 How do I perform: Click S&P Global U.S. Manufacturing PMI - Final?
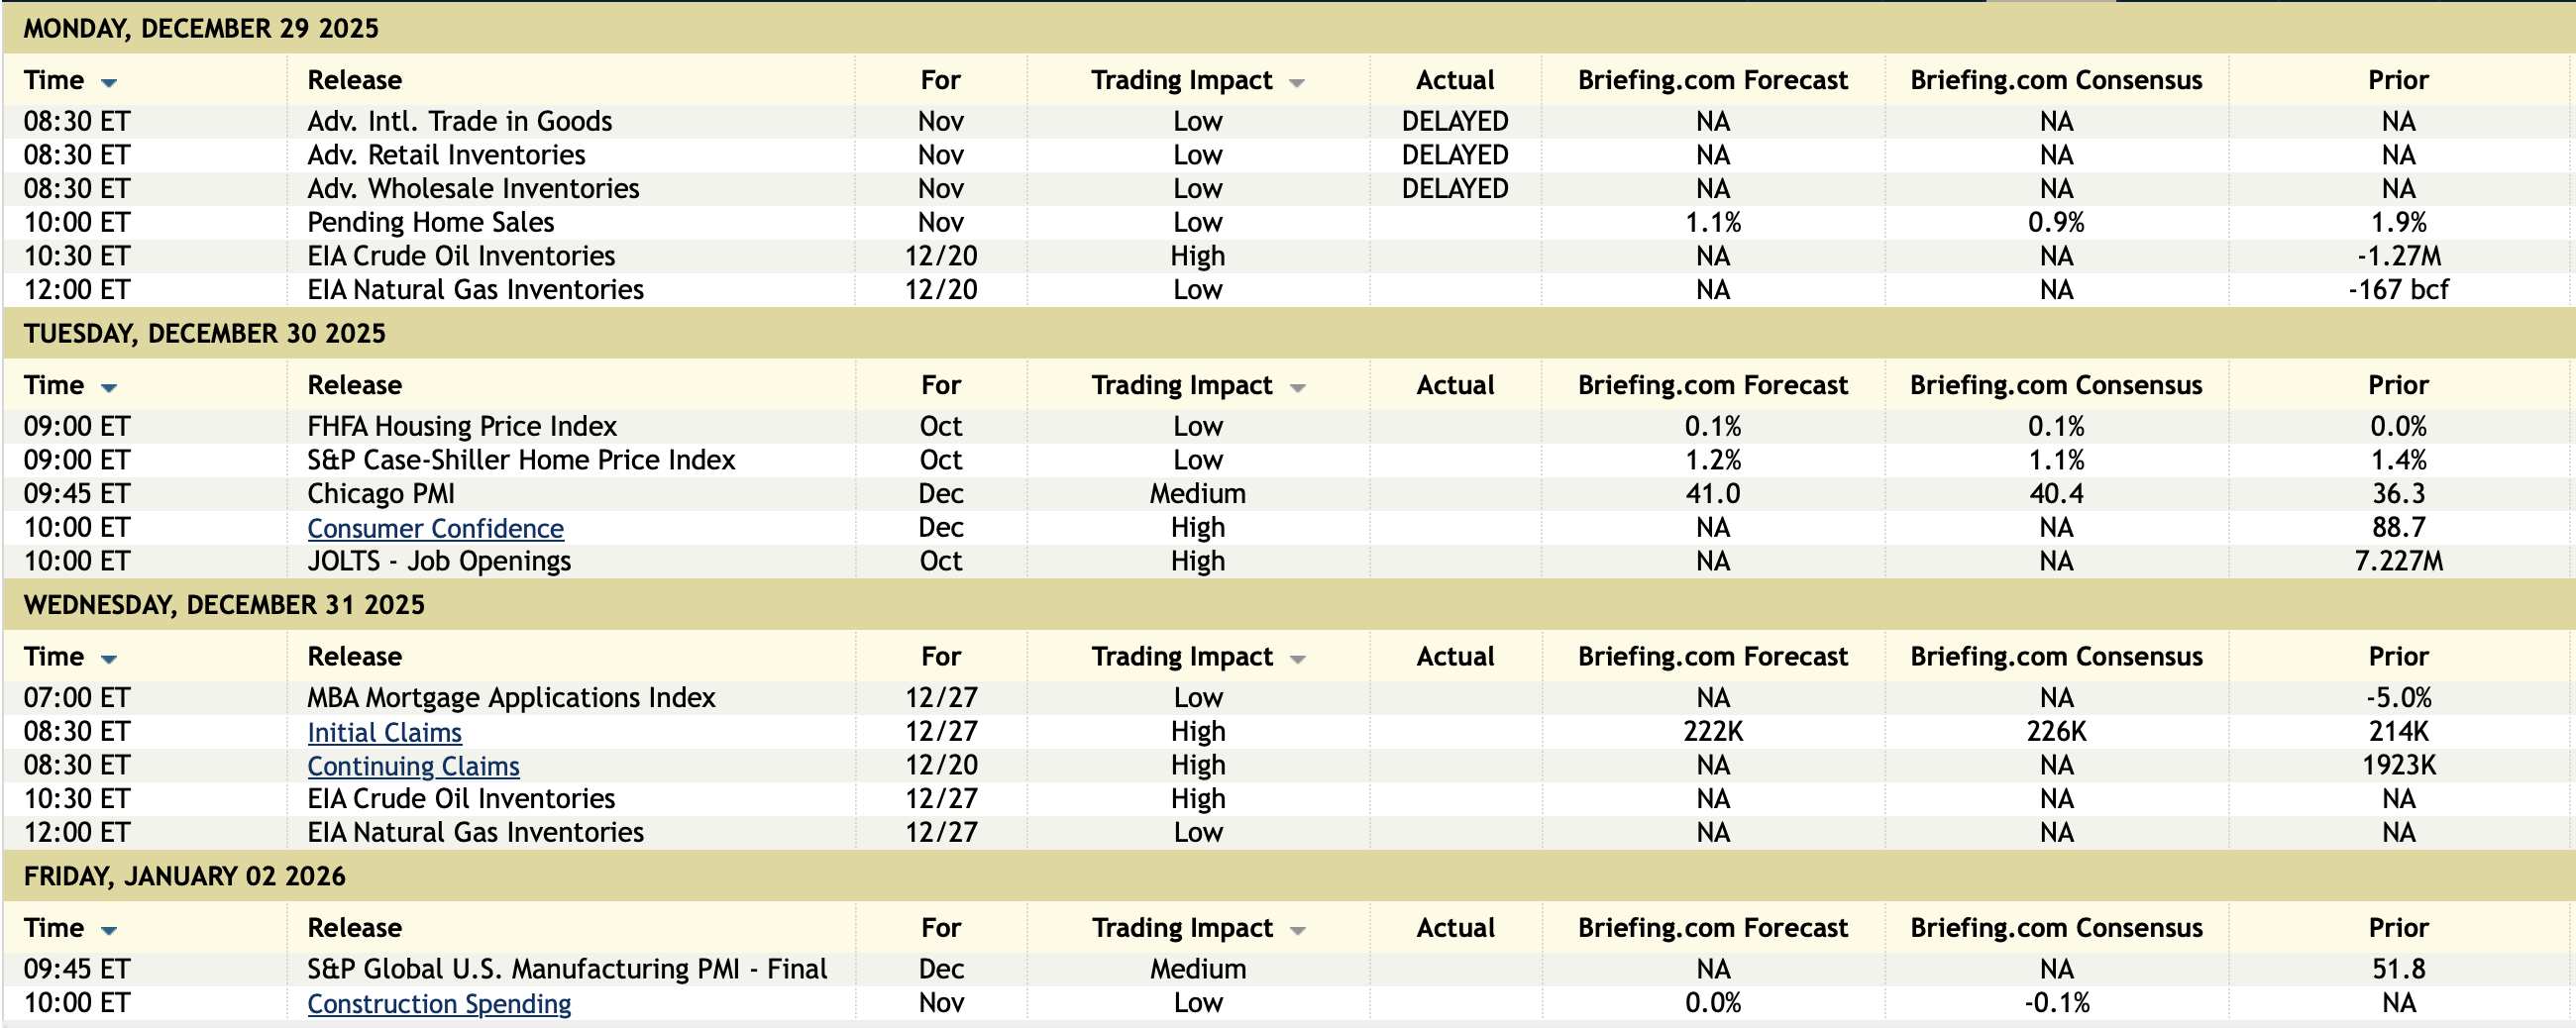567,969
